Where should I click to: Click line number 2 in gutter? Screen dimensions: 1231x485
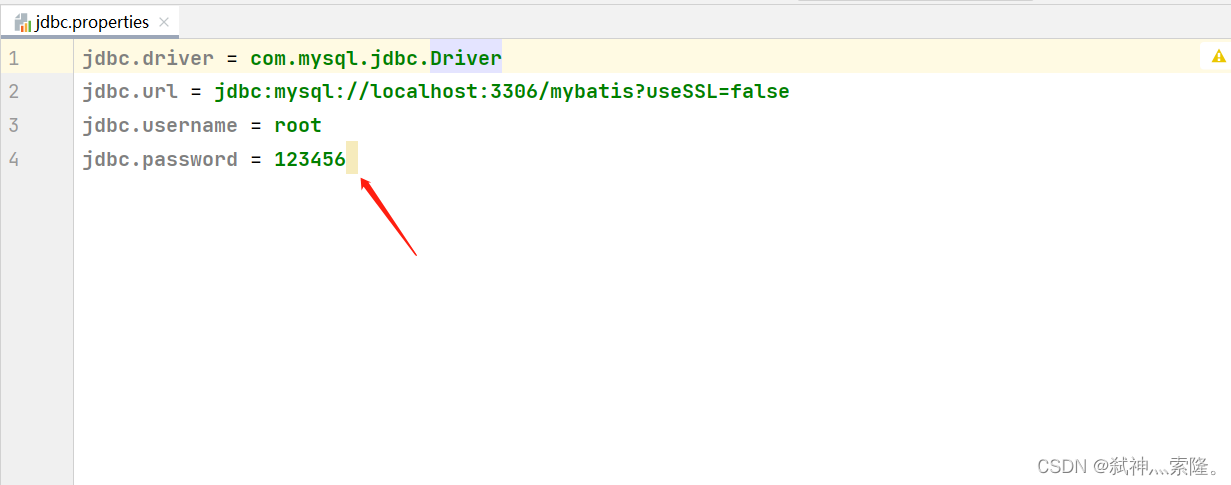tap(13, 92)
